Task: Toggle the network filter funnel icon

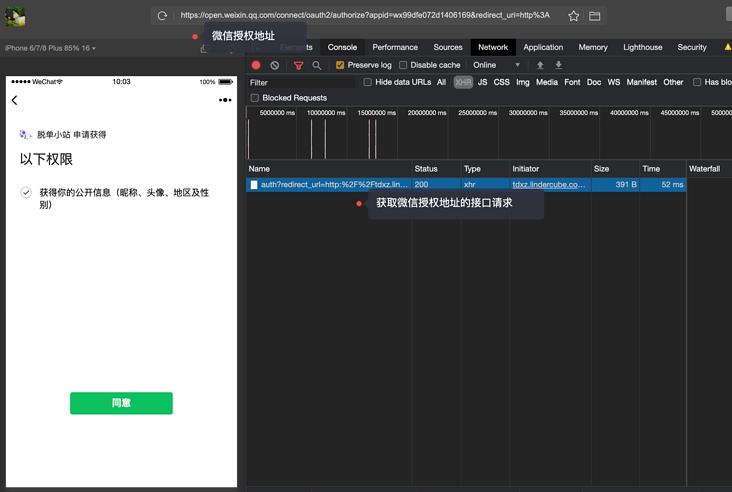Action: 298,65
